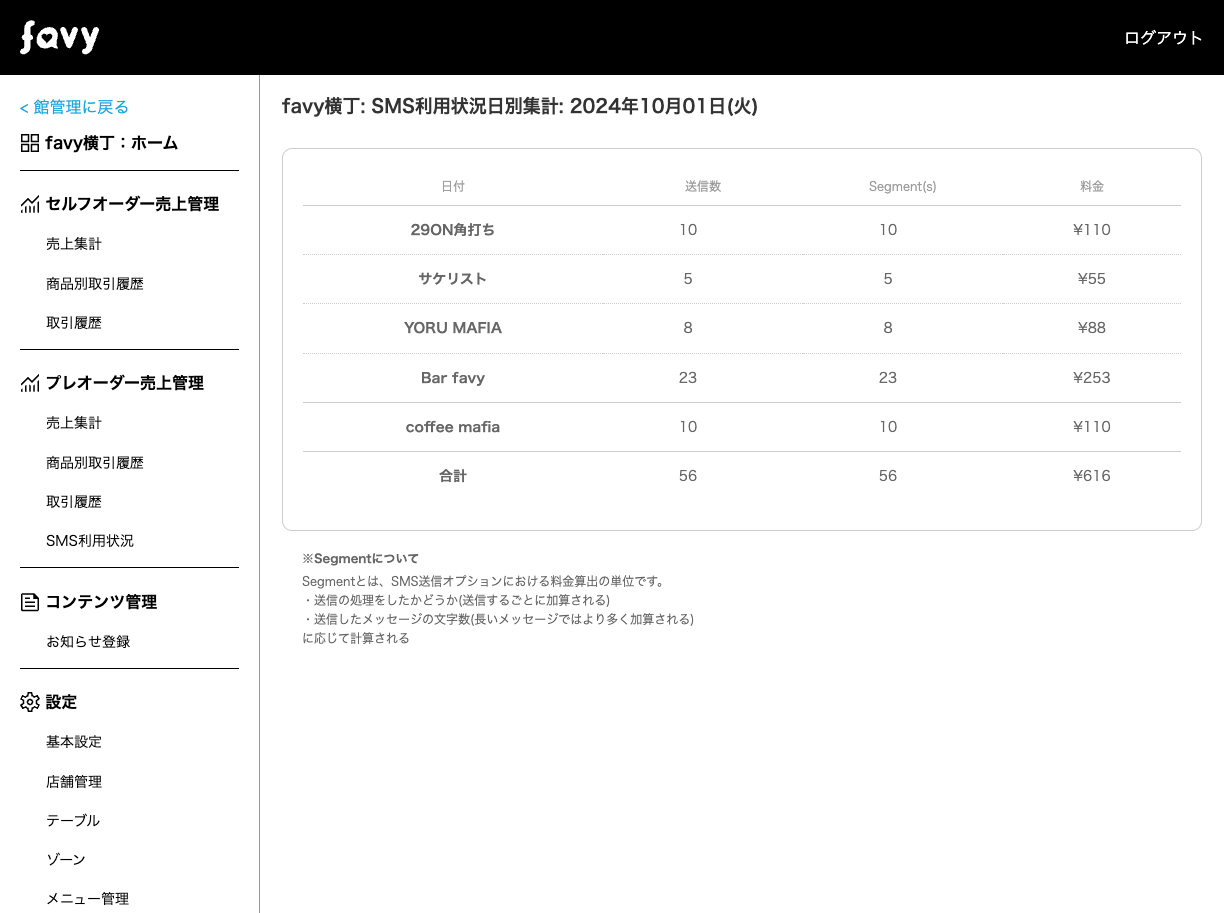Click the ¥110 fee for 29ON角打ち
Screen dimensions: 1224x913
click(x=1092, y=230)
